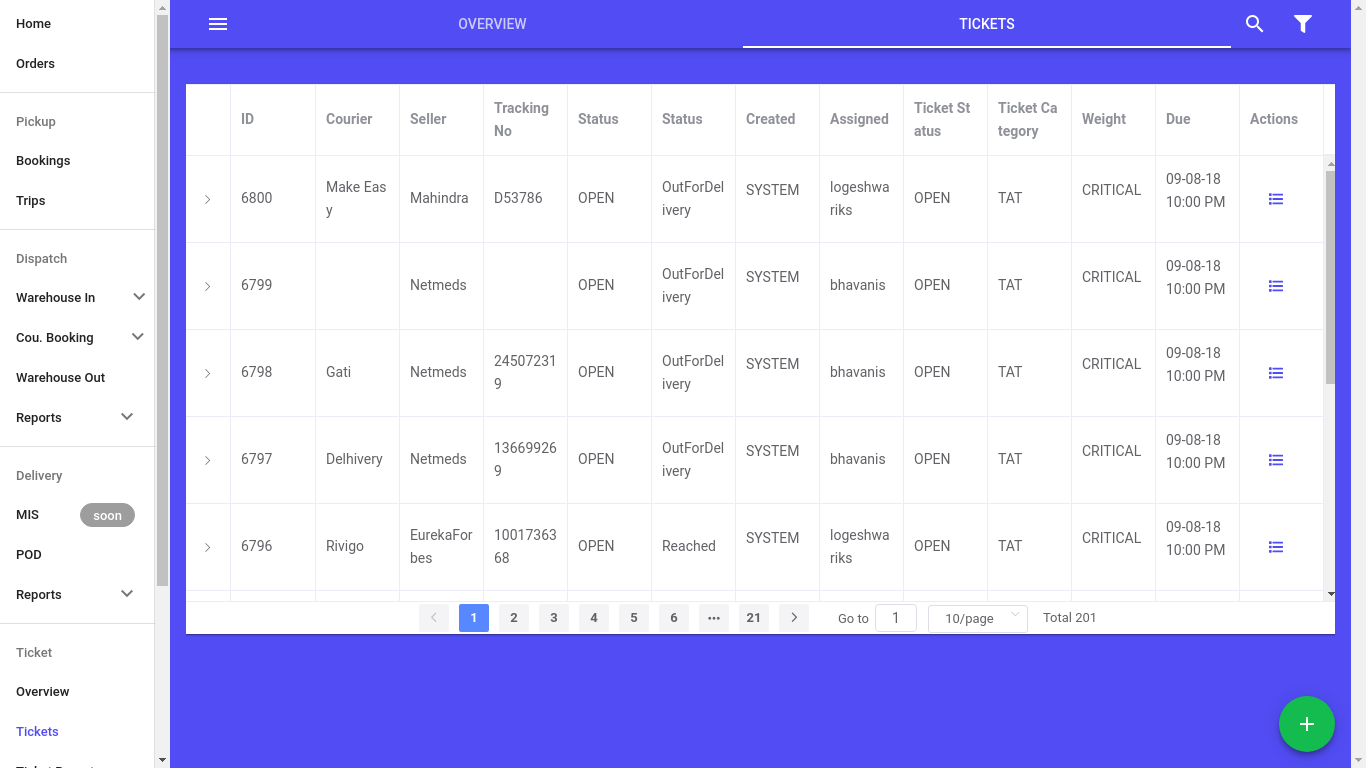Image resolution: width=1366 pixels, height=768 pixels.
Task: Expand the Warehouse In submenu
Action: click(x=139, y=297)
